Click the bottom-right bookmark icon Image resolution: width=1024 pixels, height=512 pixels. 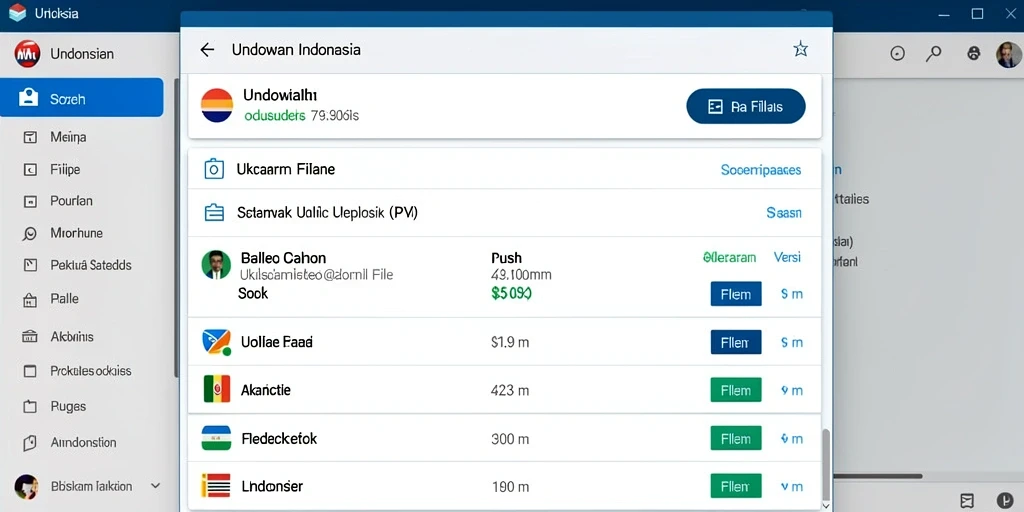968,501
